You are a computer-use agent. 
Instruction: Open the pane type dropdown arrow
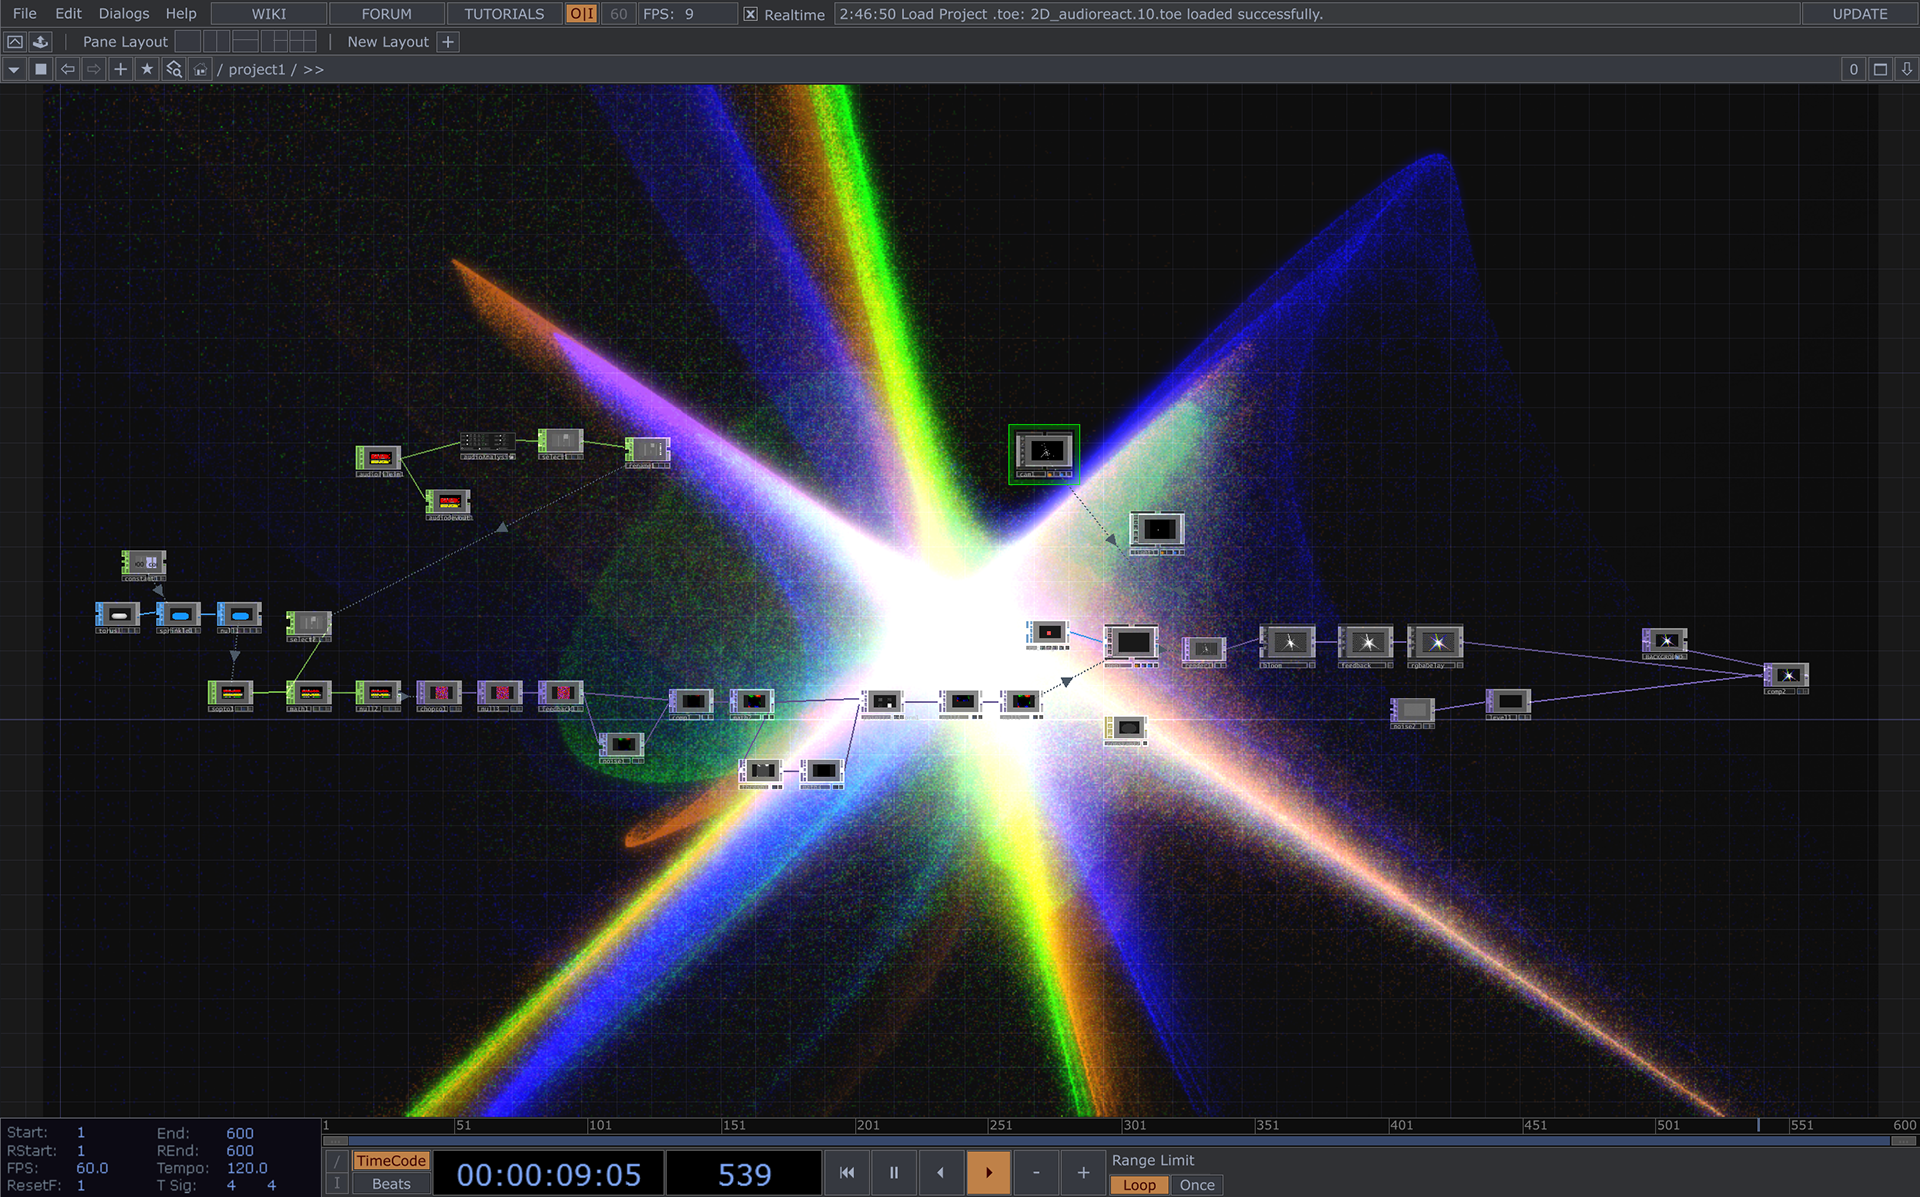click(x=14, y=69)
